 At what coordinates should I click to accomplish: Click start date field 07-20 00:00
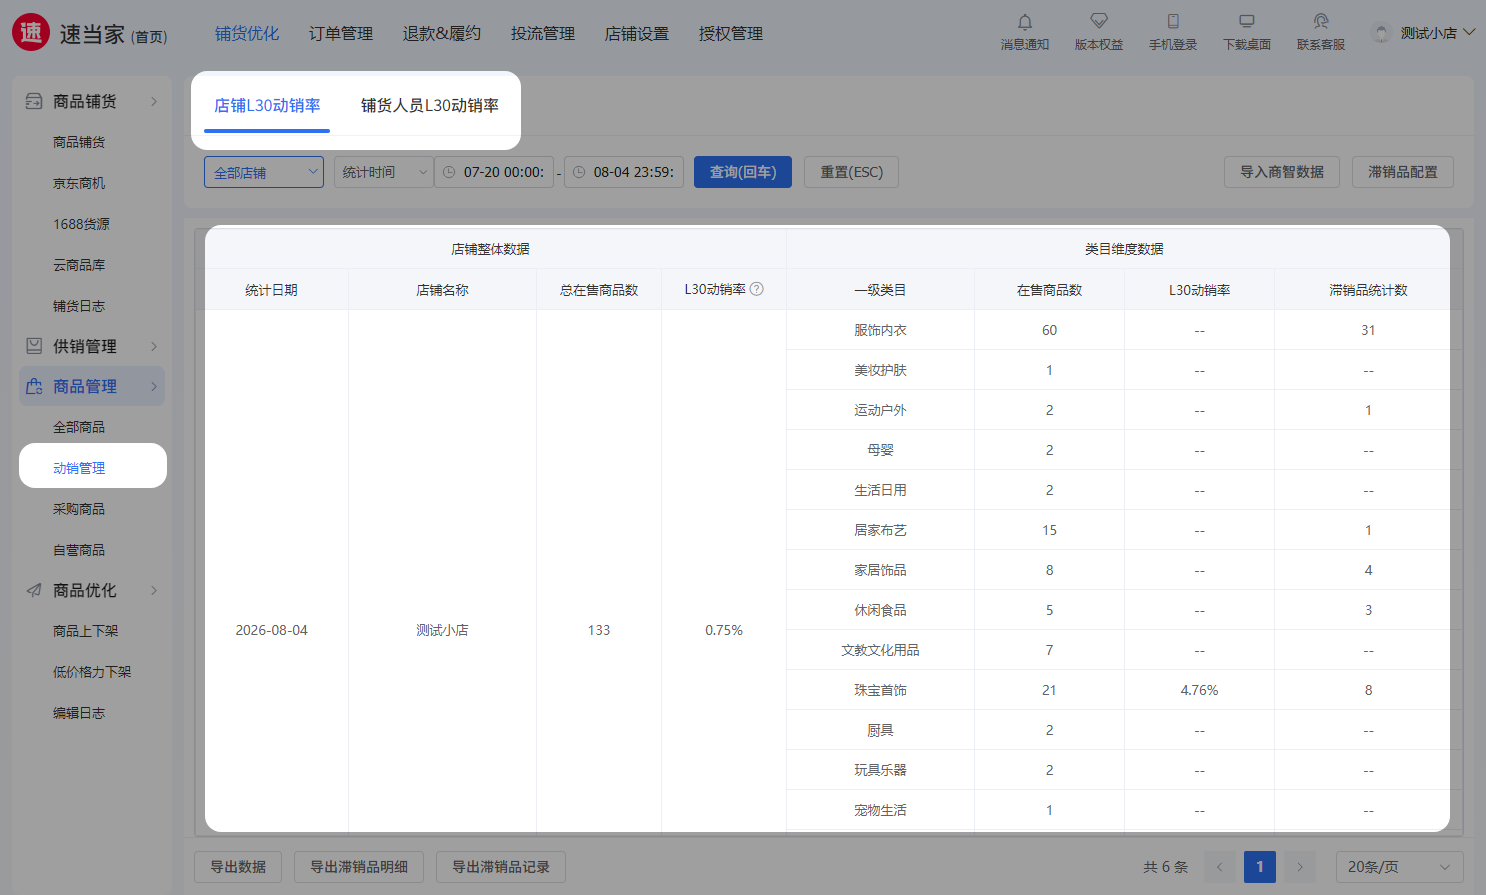(494, 172)
